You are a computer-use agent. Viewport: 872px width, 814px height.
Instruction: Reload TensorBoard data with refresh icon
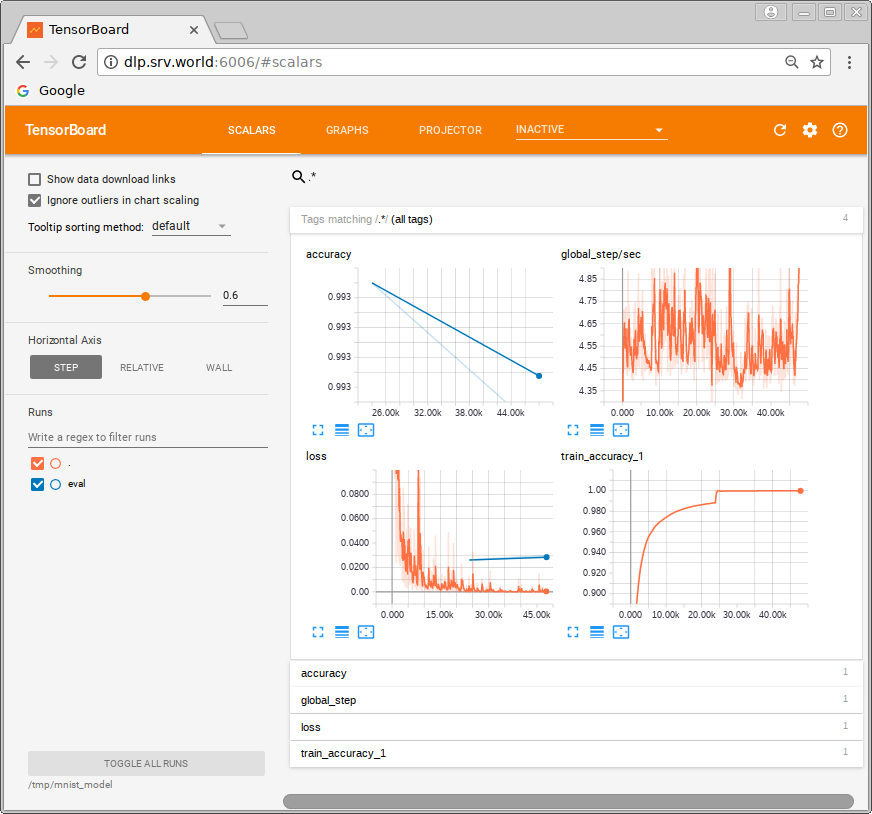tap(780, 130)
